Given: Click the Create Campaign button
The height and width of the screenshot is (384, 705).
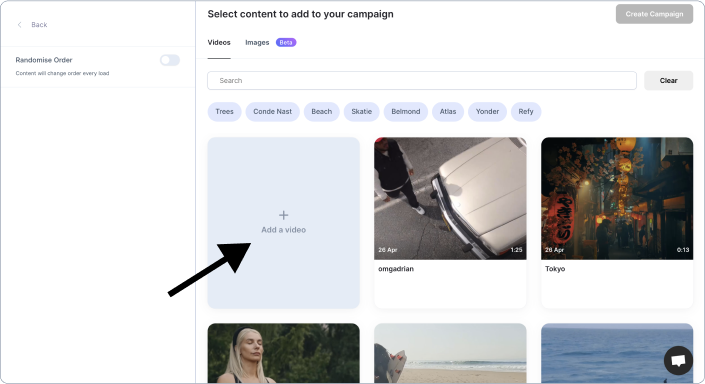Looking at the screenshot, I should [654, 14].
